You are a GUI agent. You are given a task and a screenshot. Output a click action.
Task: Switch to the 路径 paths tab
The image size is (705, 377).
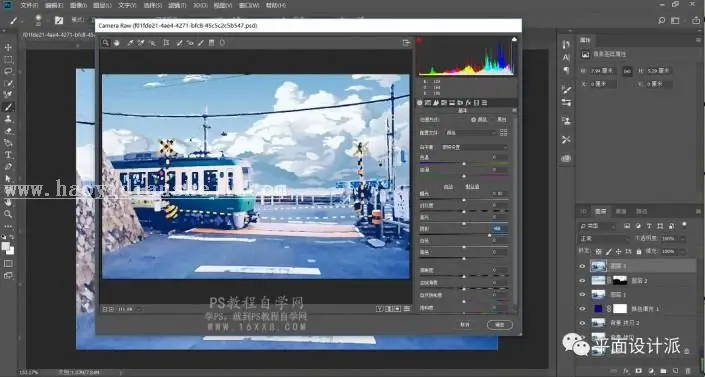pyautogui.click(x=641, y=211)
